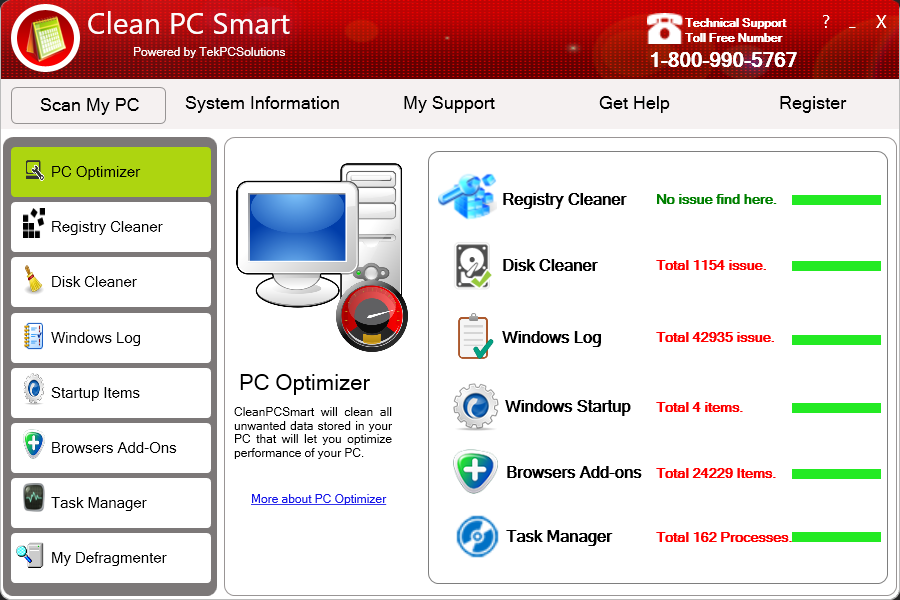Switch to System Information tab
Viewport: 900px width, 600px height.
click(x=262, y=103)
